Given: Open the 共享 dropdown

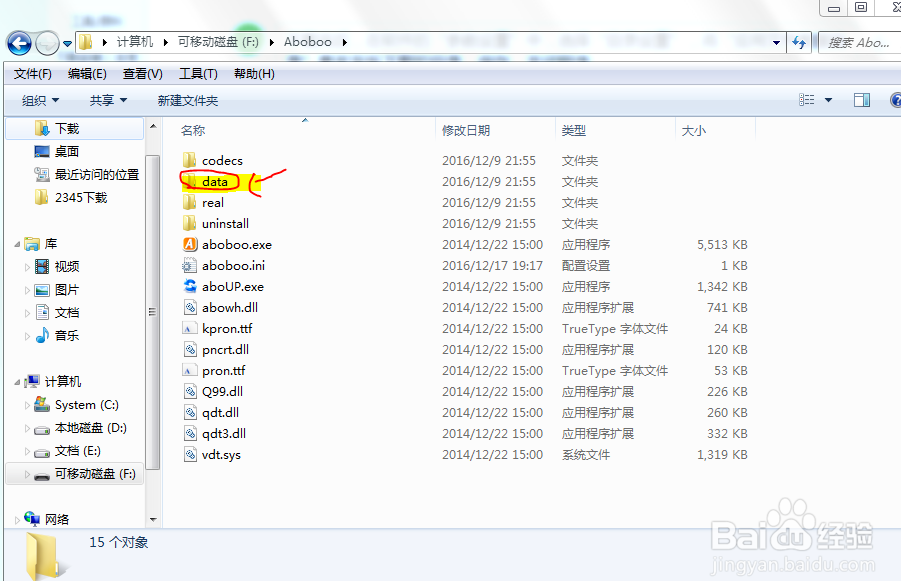Looking at the screenshot, I should (108, 101).
